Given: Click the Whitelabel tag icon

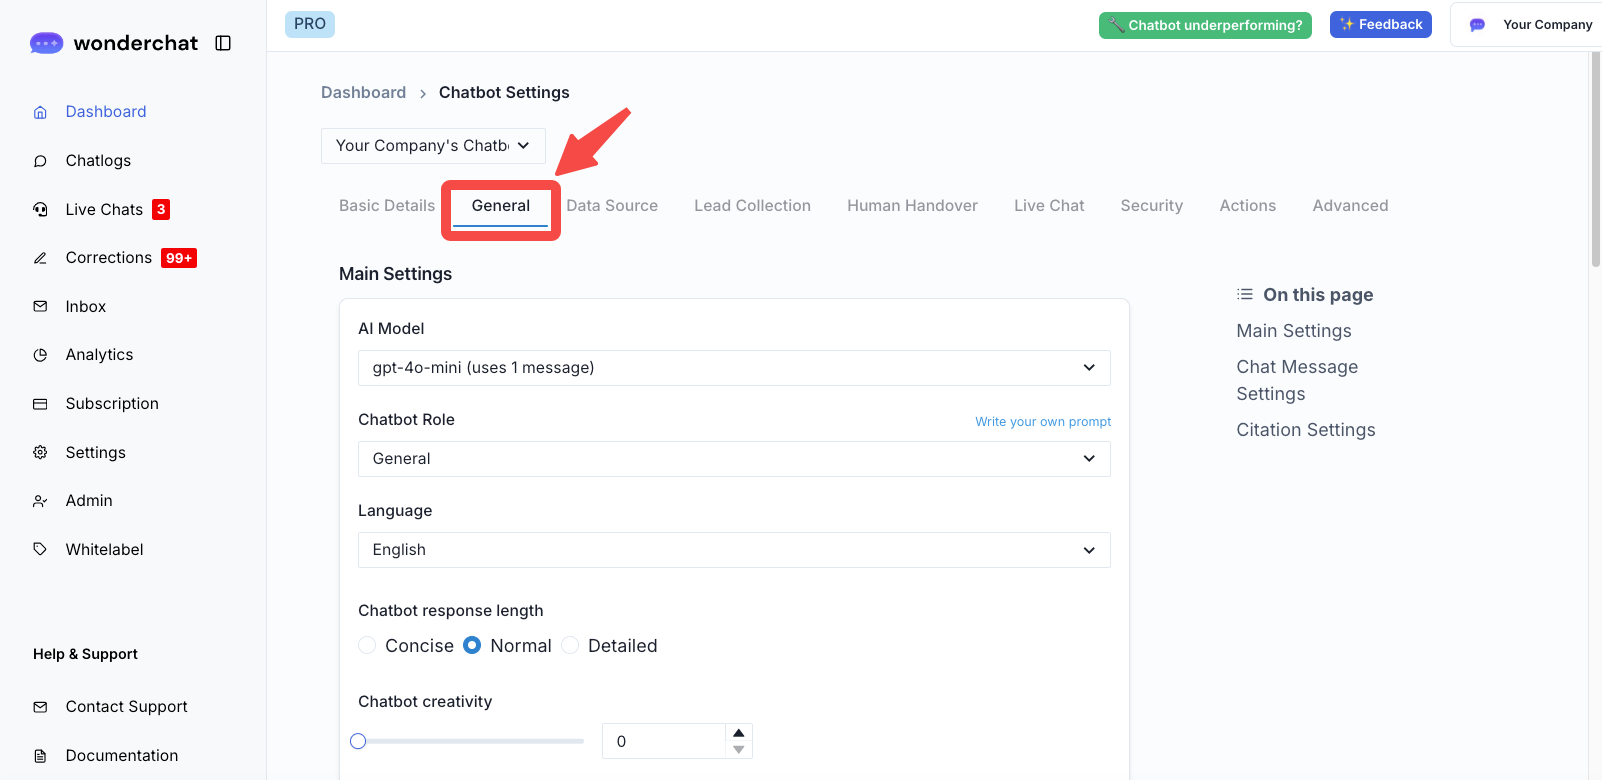Looking at the screenshot, I should [40, 549].
